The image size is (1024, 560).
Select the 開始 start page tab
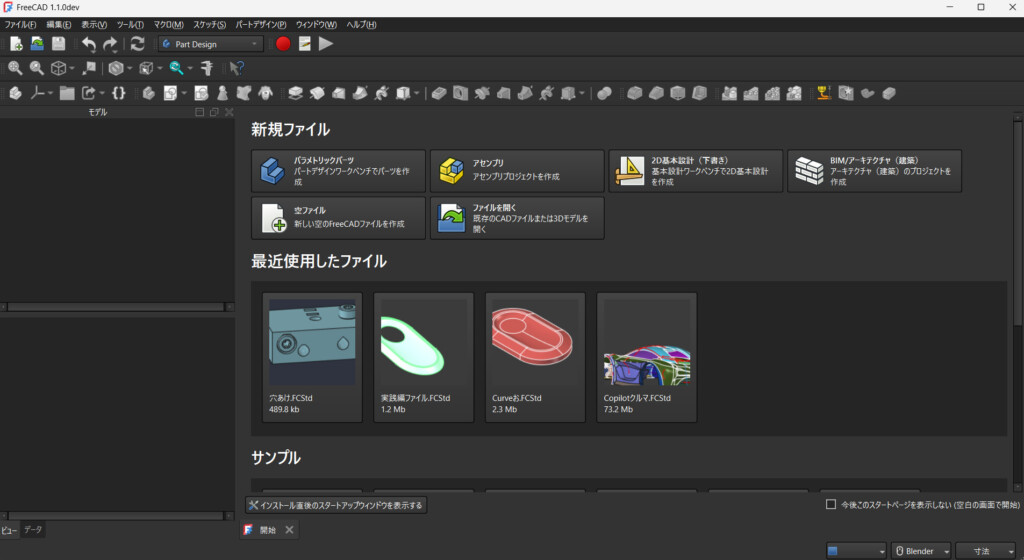coord(268,530)
